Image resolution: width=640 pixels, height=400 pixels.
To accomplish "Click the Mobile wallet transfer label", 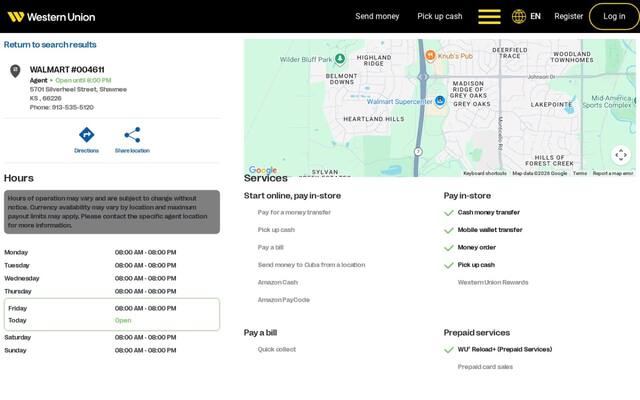I will (490, 230).
